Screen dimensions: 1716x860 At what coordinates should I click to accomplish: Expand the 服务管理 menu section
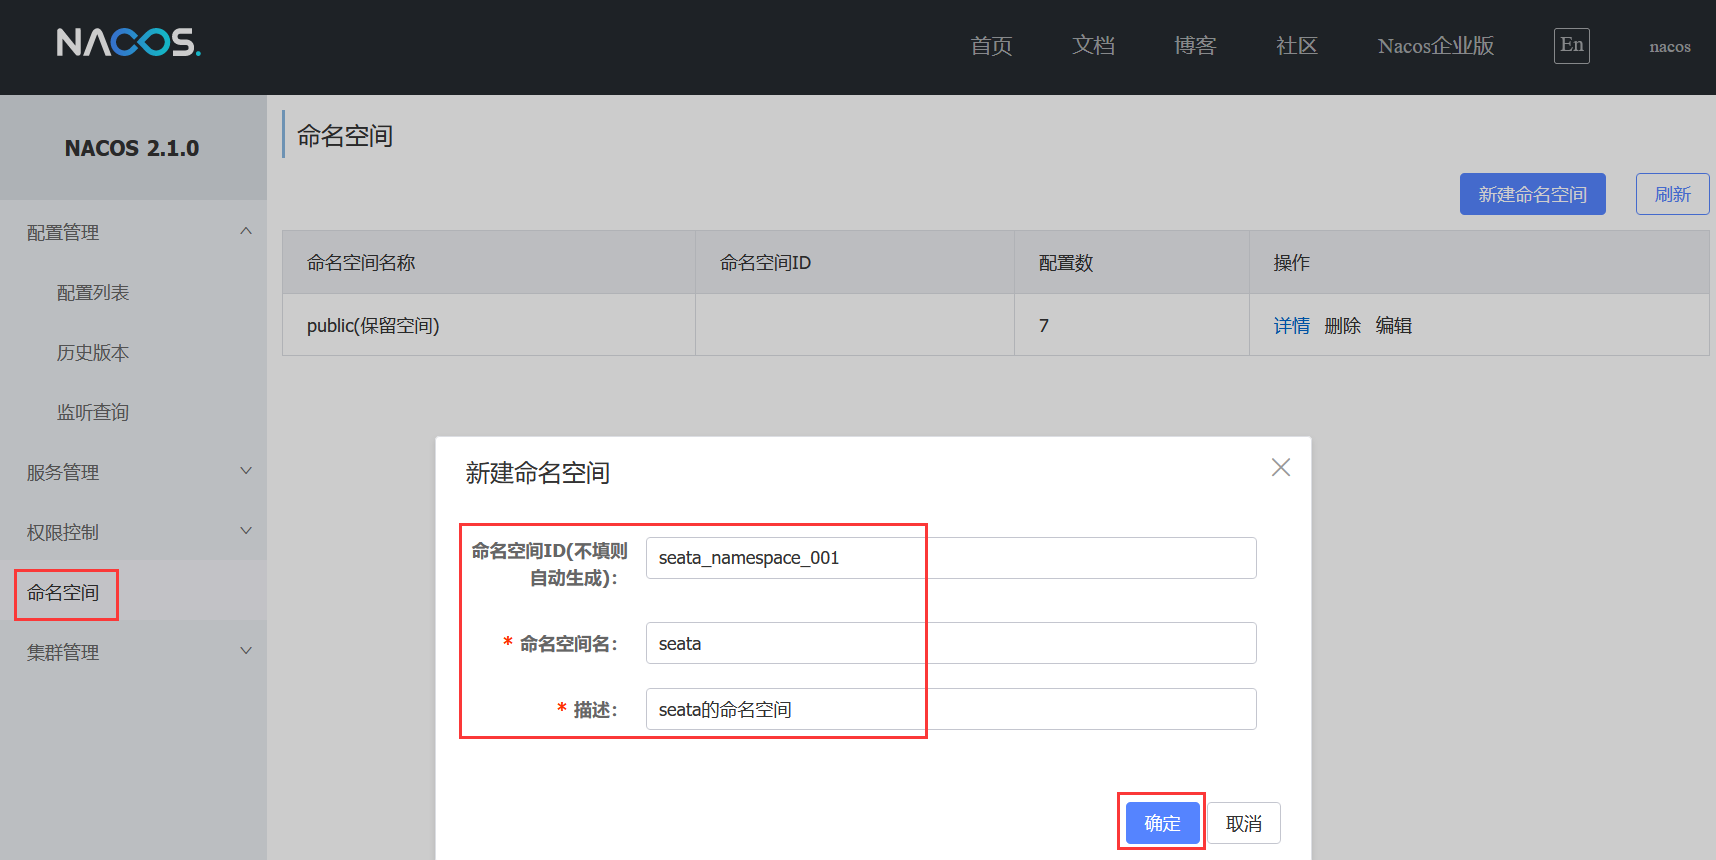click(245, 472)
